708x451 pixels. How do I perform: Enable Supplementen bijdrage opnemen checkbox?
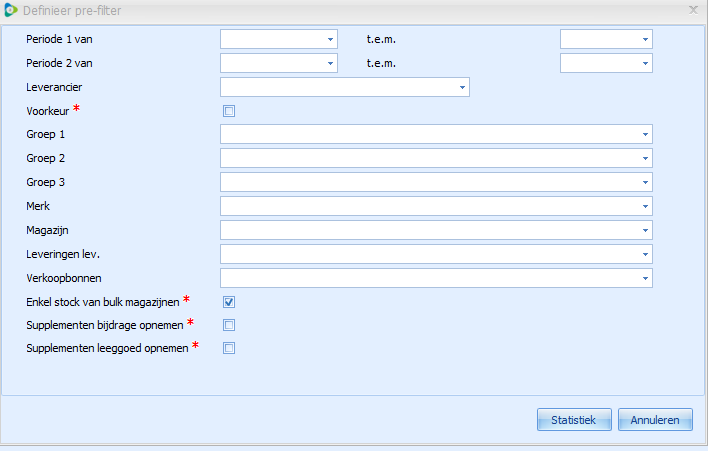click(229, 325)
